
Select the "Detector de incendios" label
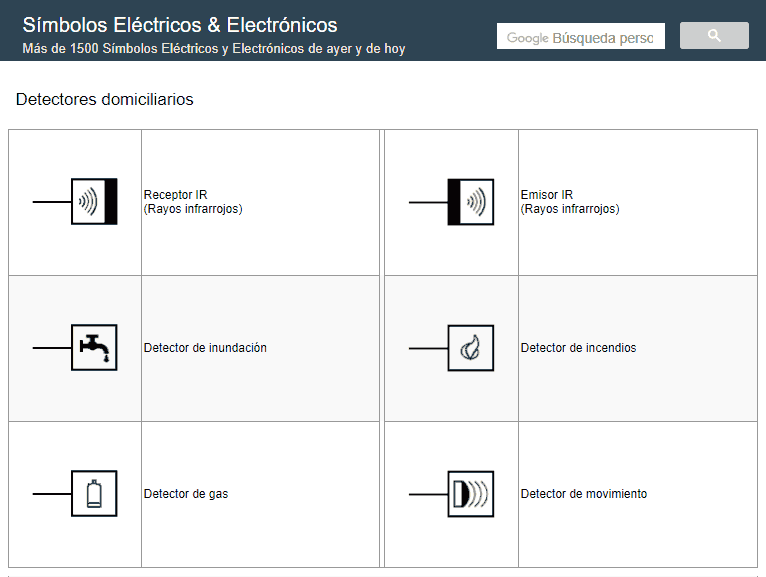tap(578, 348)
